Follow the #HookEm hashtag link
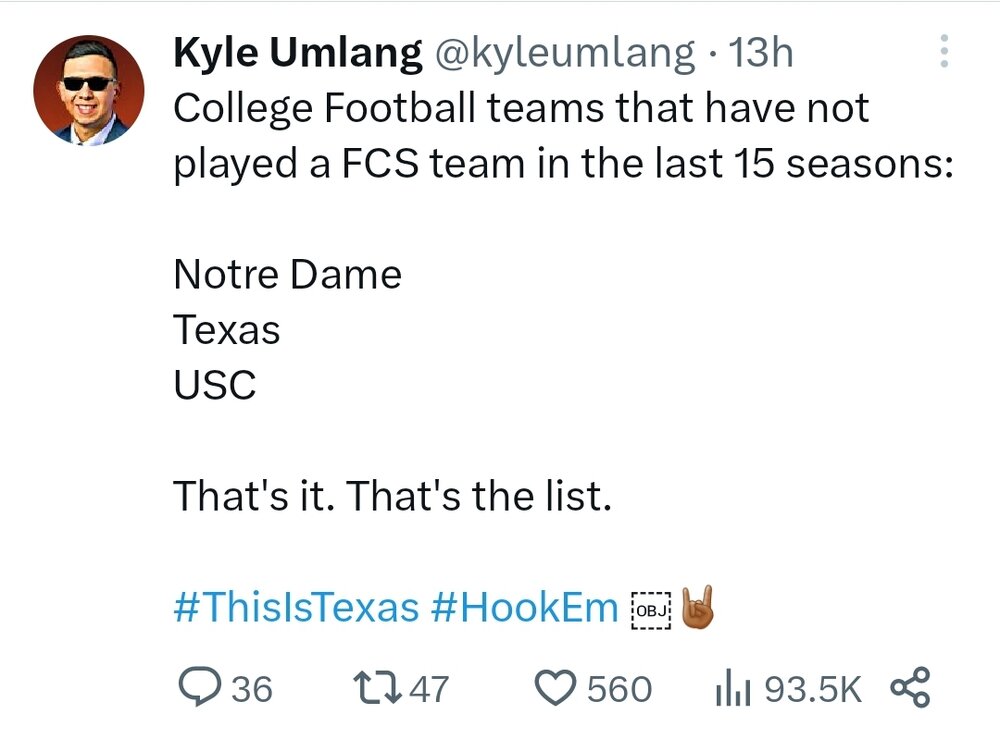1000x739 pixels. (526, 607)
